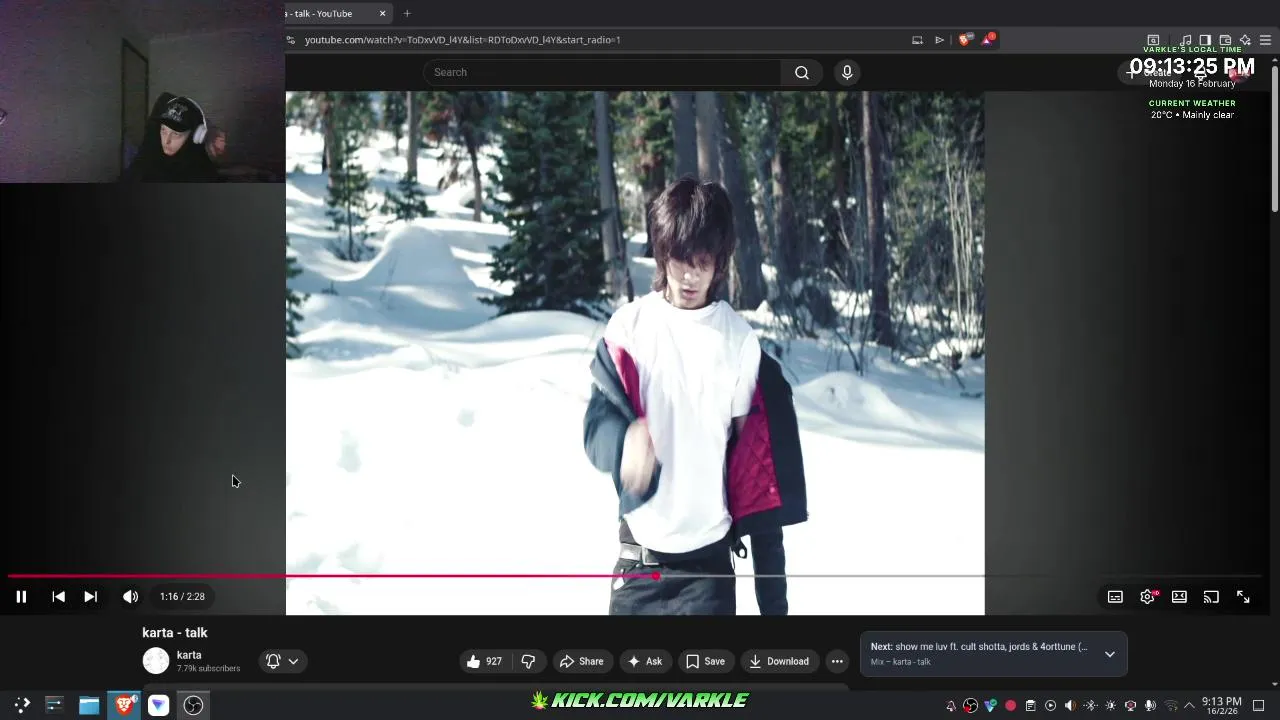Open the application launcher in taskbar
1280x720 pixels.
[x=22, y=705]
